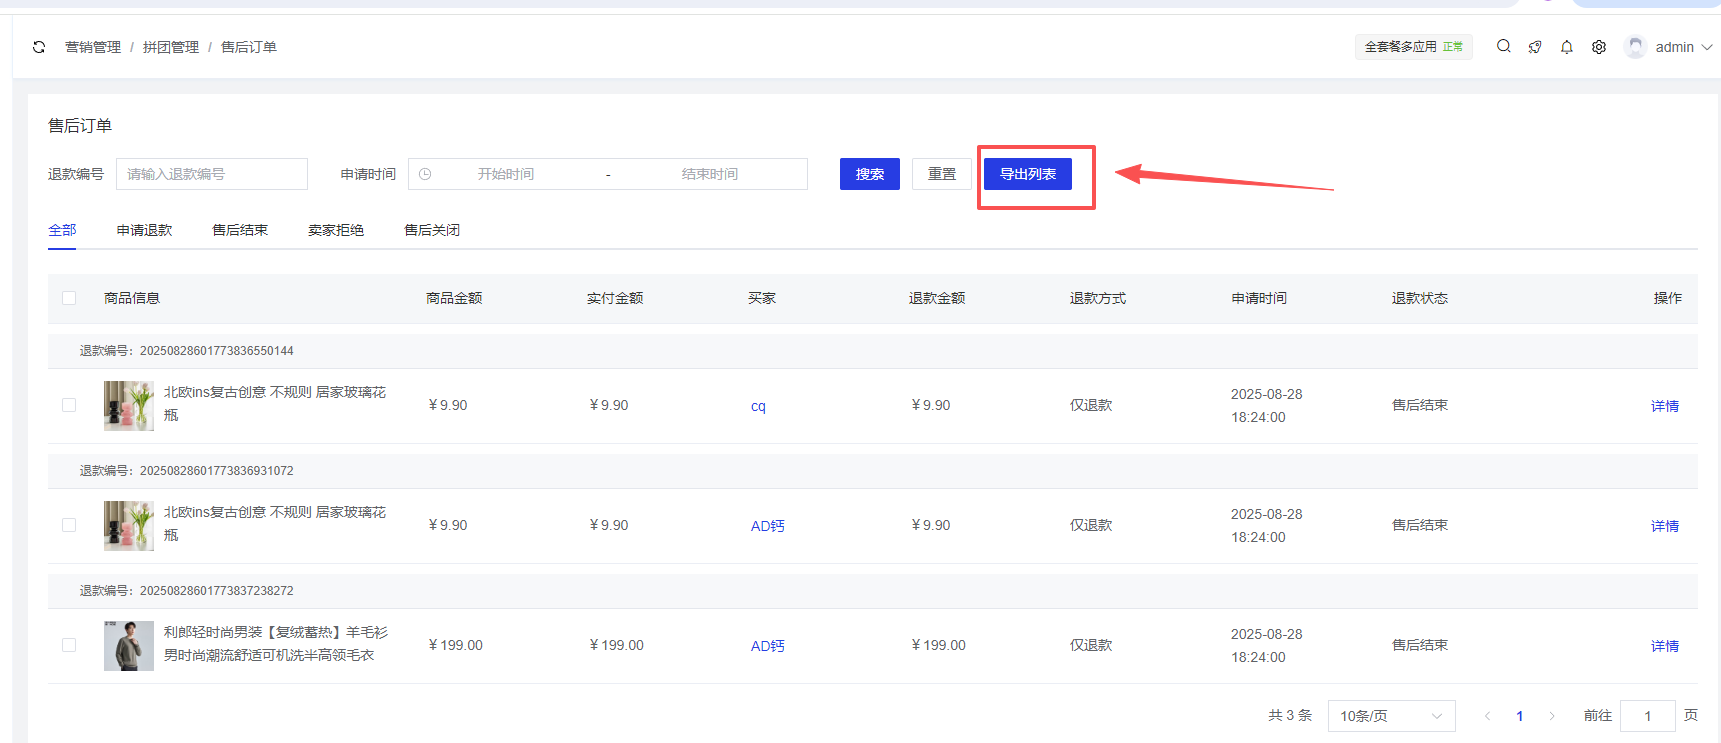Open the search icon in top header
Viewport: 1721px width, 743px height.
point(1503,46)
